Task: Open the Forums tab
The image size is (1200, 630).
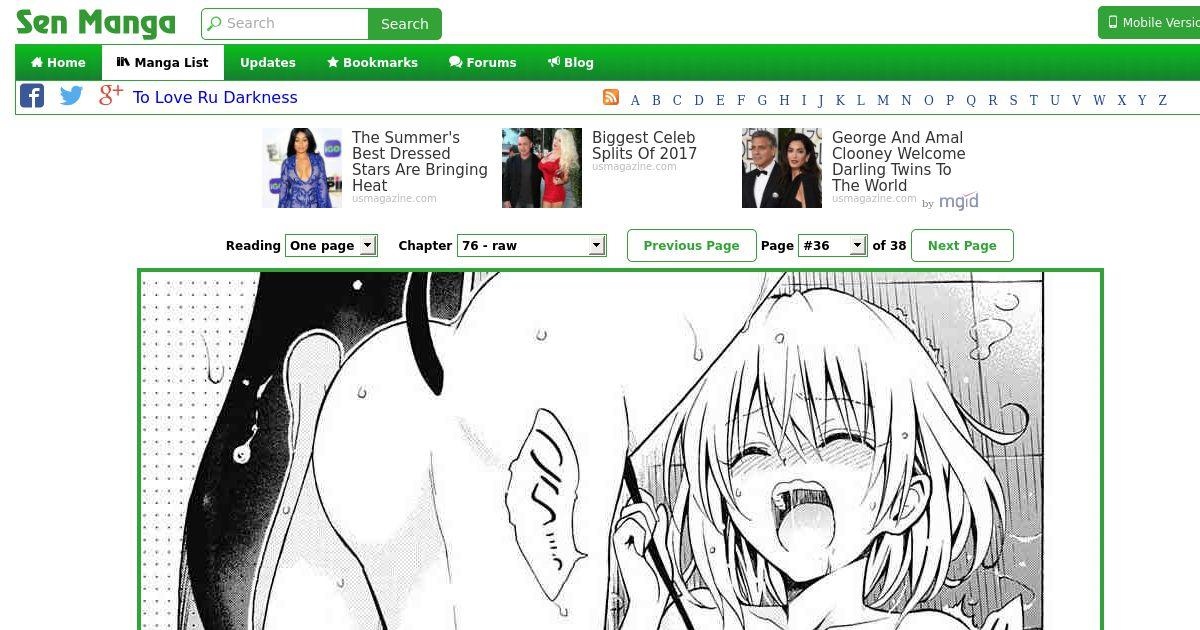Action: point(483,62)
